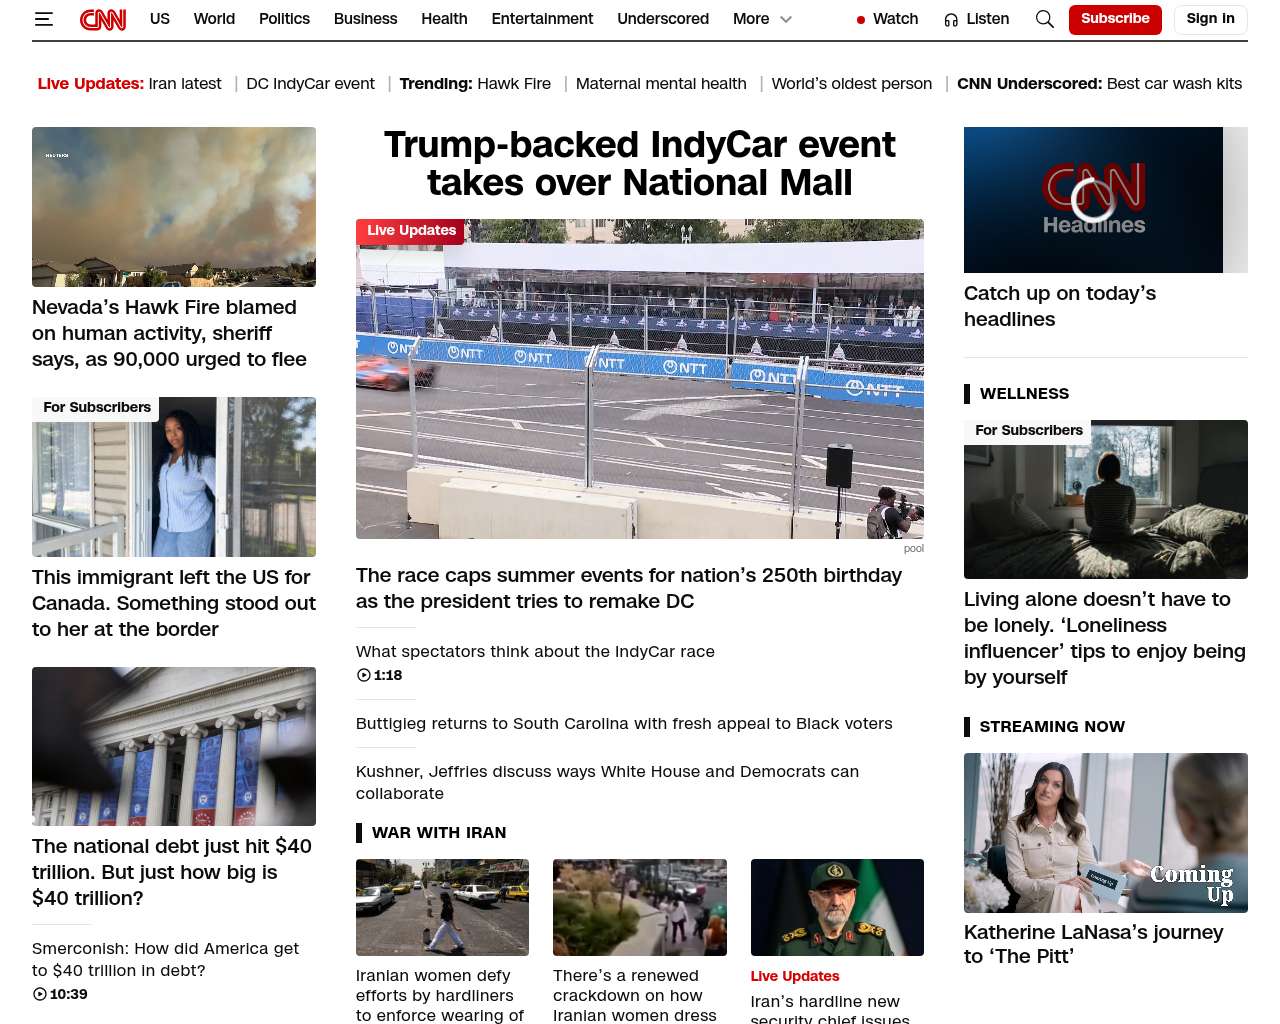
Task: Click the Watch link text
Action: [x=895, y=19]
